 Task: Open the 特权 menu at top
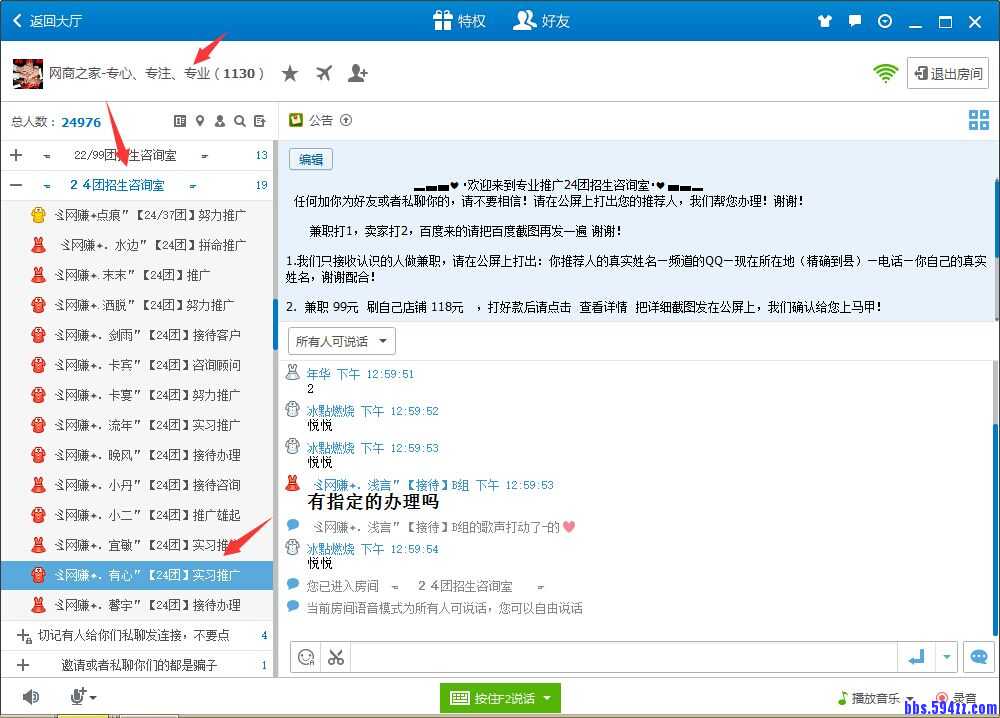coord(460,20)
